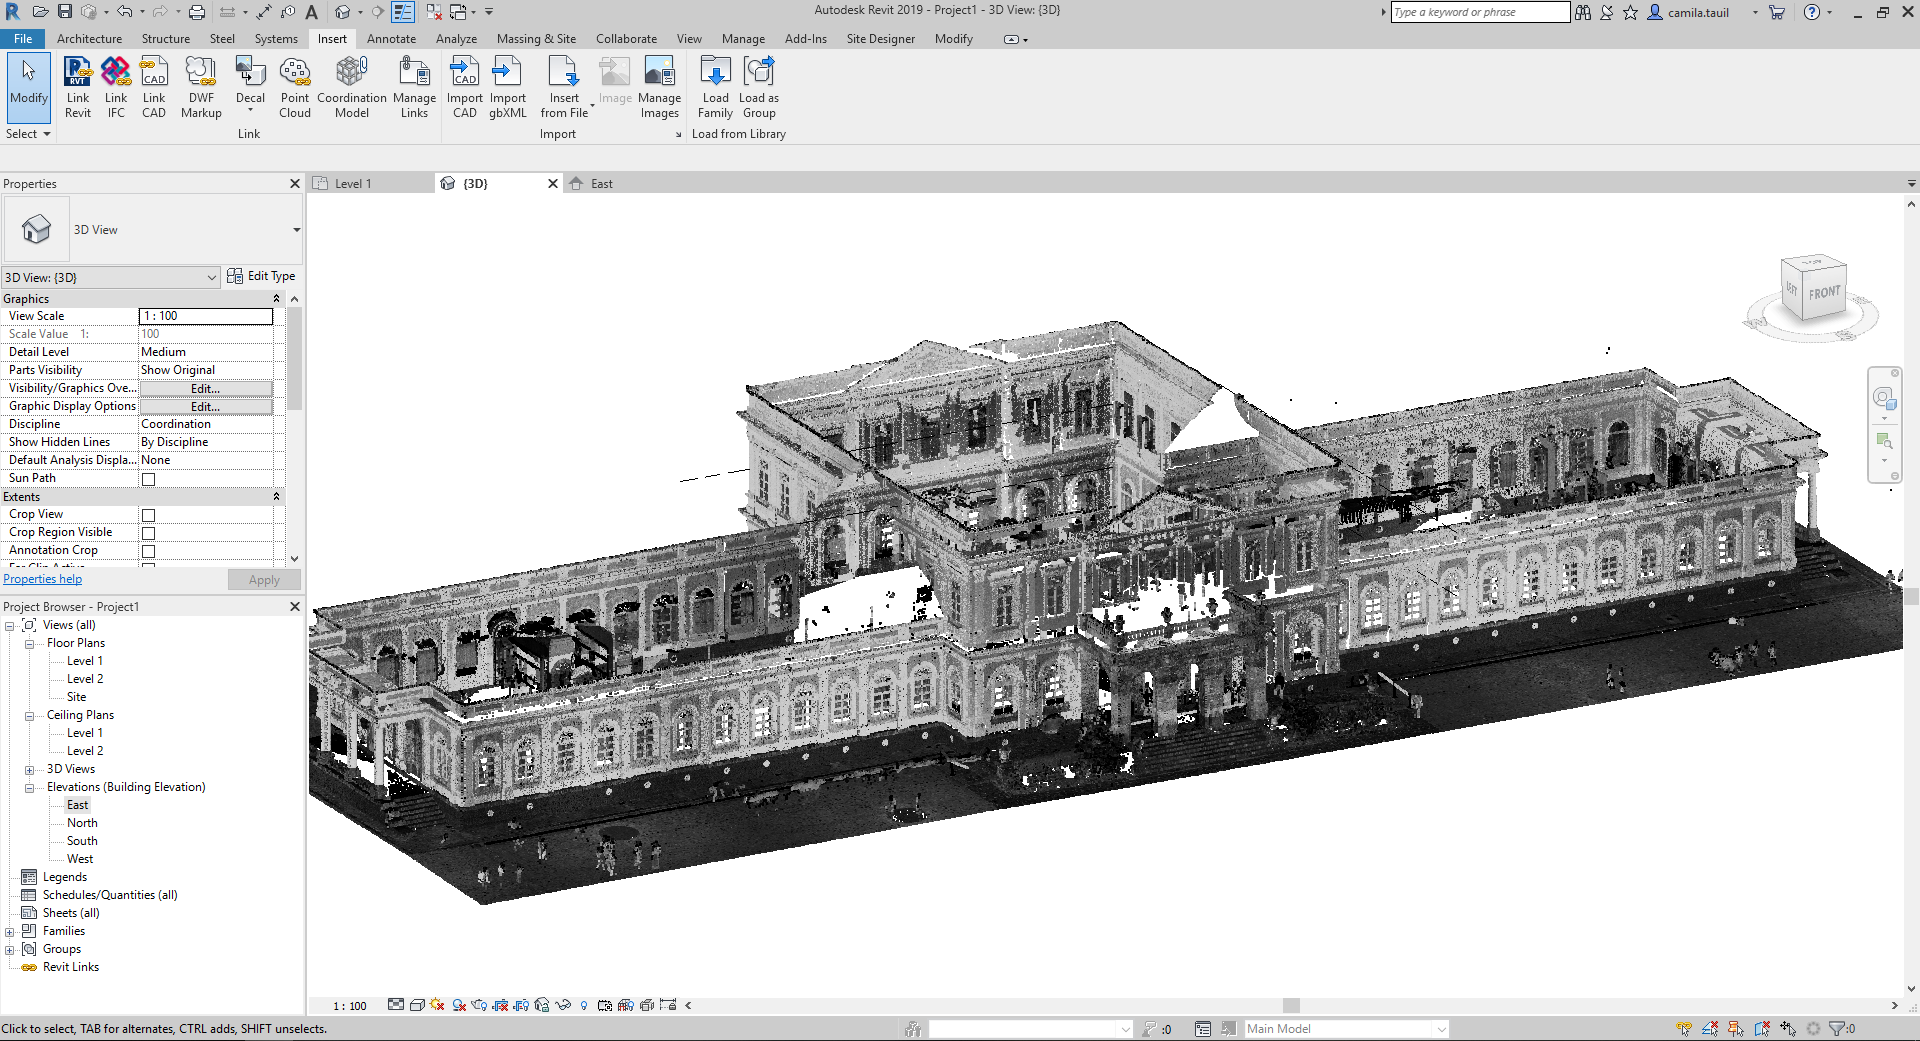
Task: Select the Point Cloud tool
Action: (x=294, y=85)
